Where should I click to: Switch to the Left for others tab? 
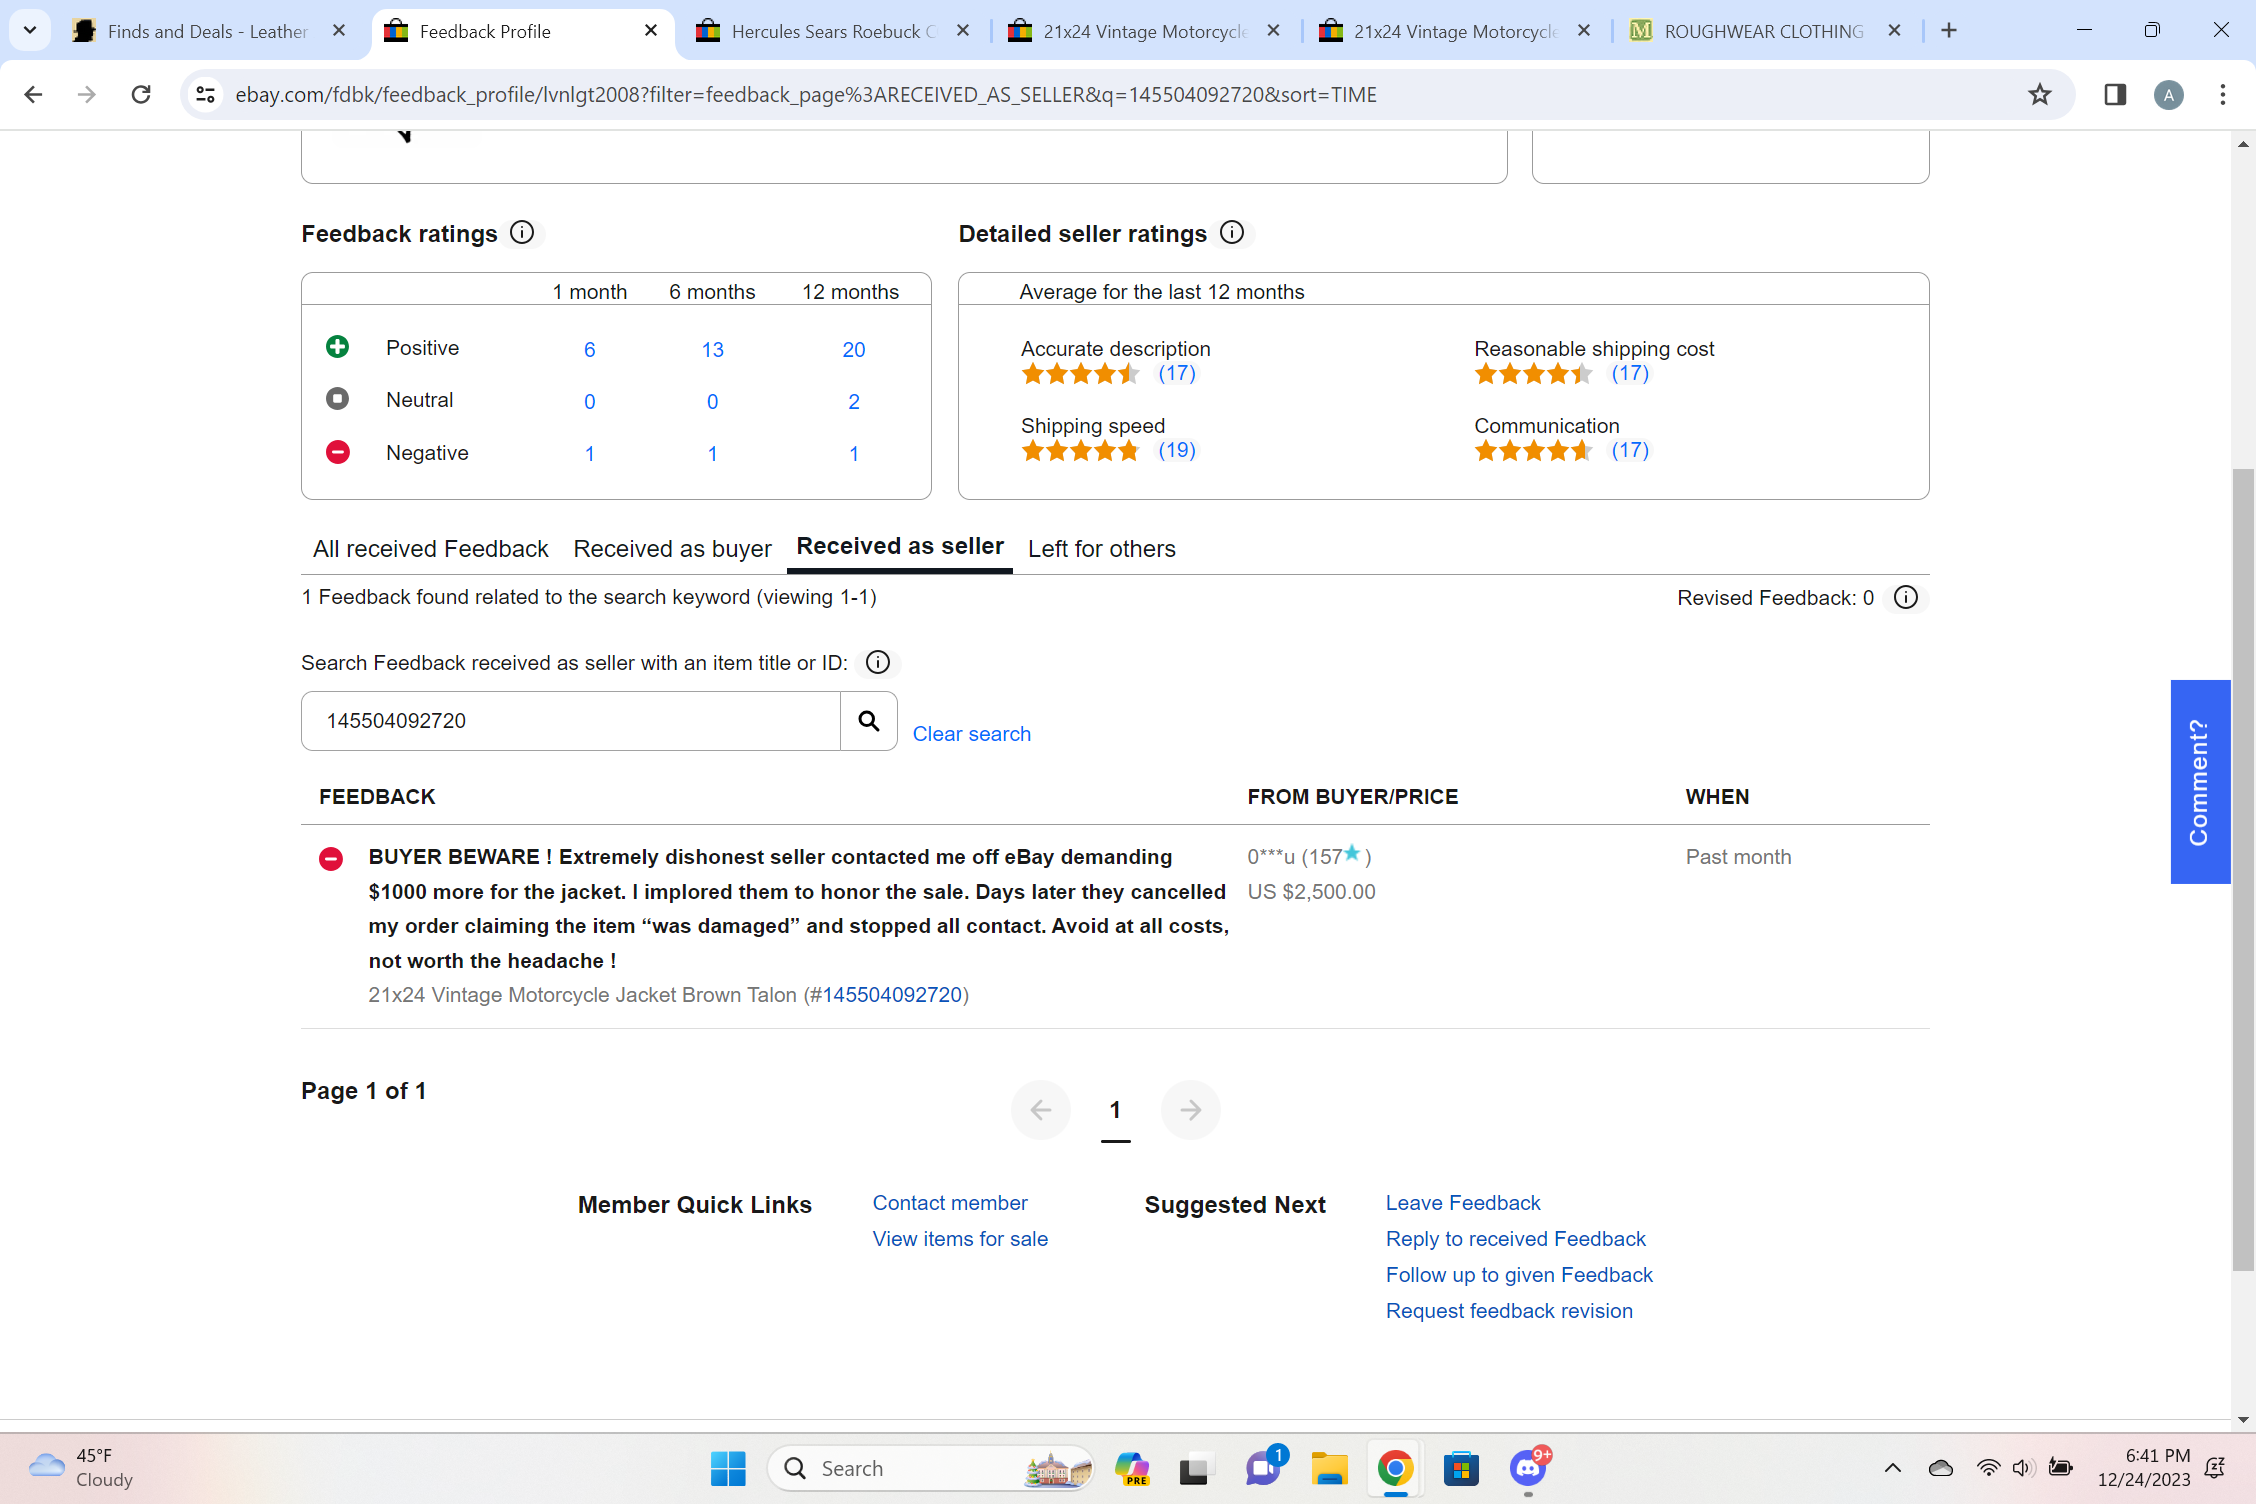(1102, 549)
